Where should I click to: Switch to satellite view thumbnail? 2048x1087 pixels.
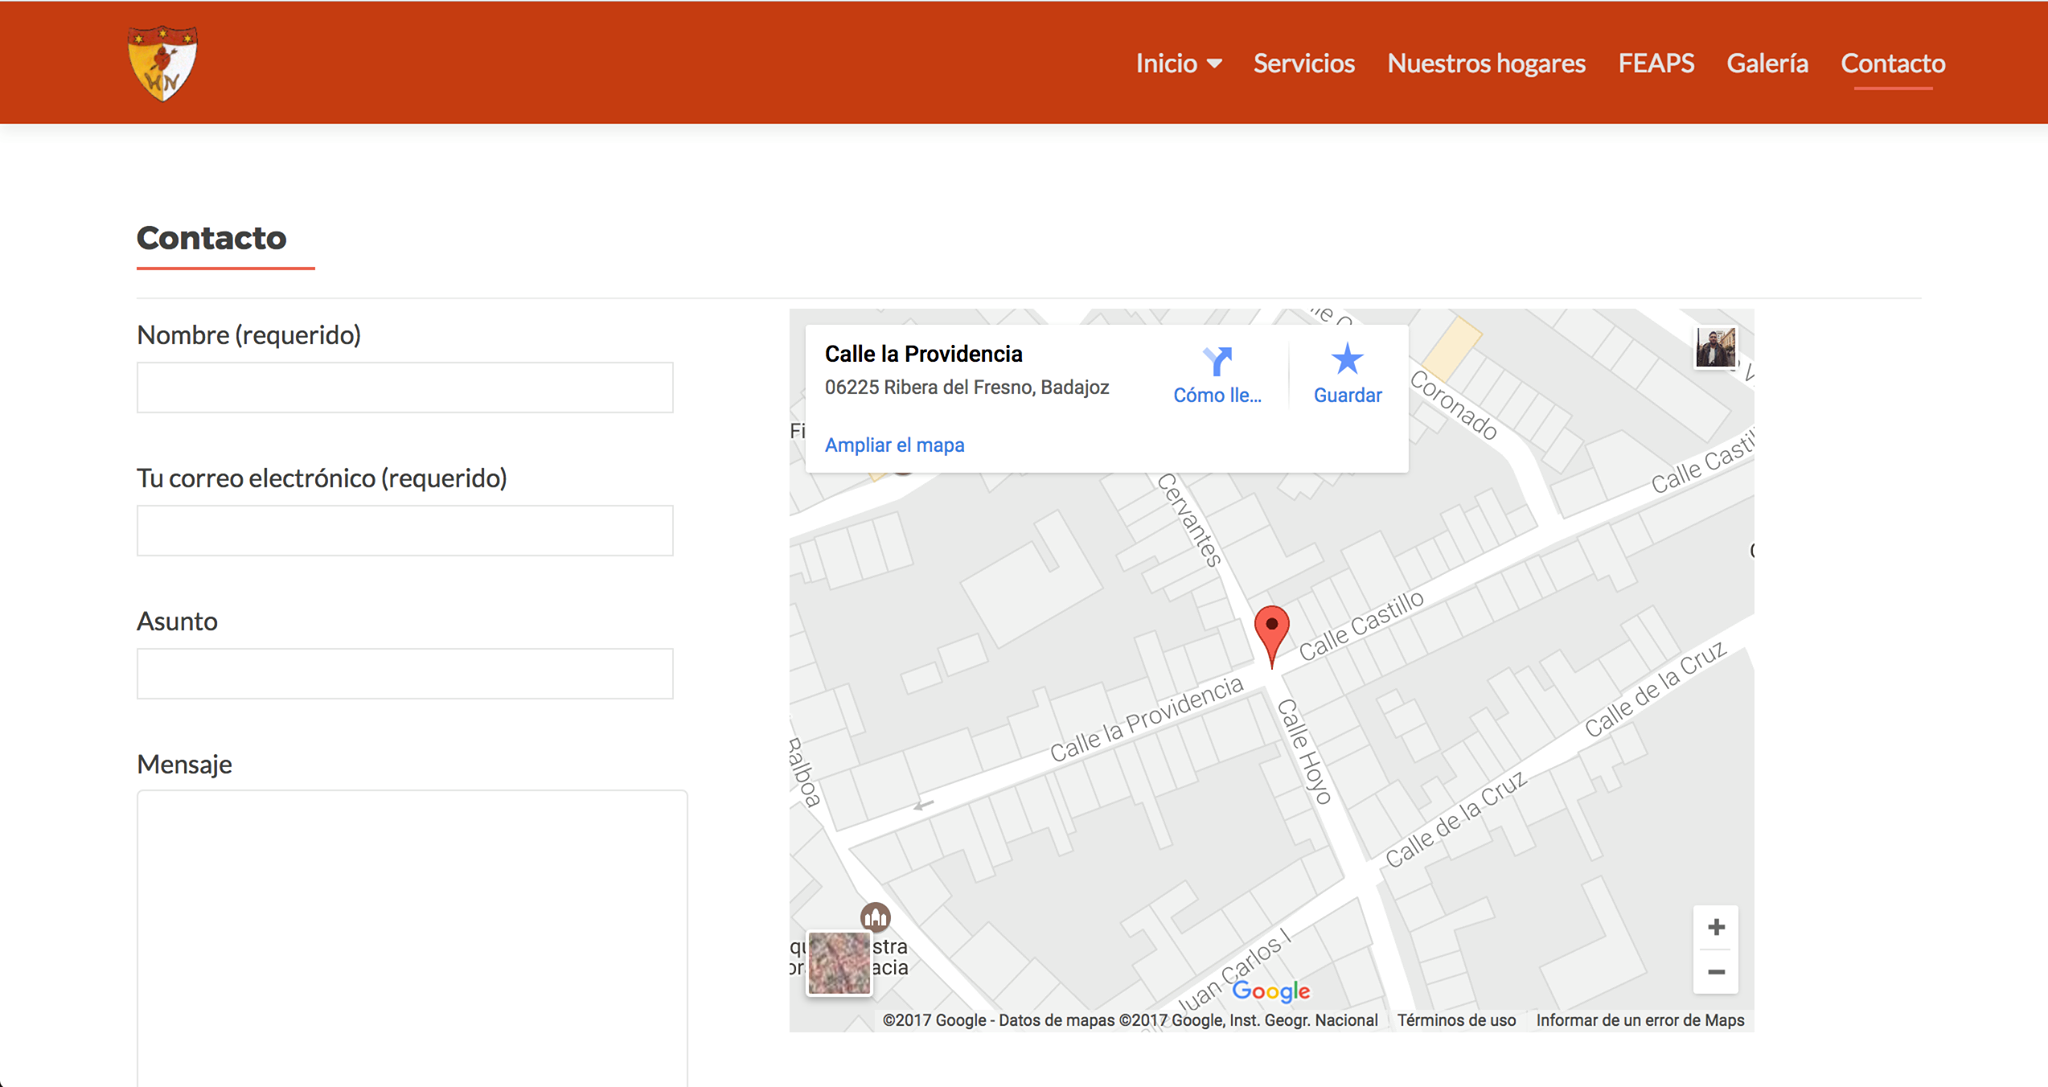click(838, 963)
